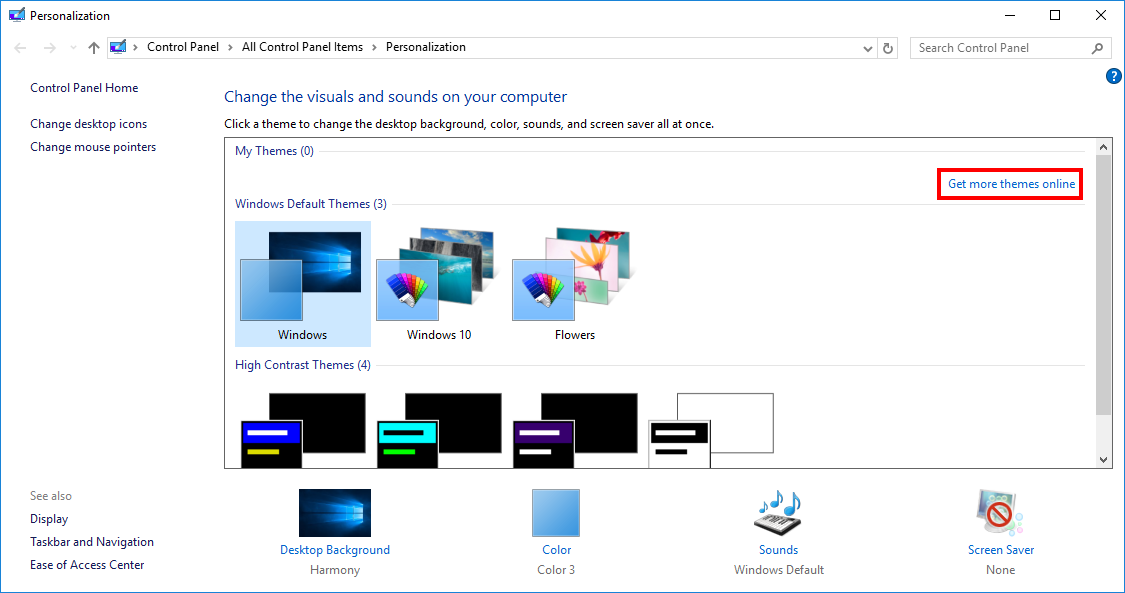Click the address bar Personalization icon

pyautogui.click(x=118, y=47)
